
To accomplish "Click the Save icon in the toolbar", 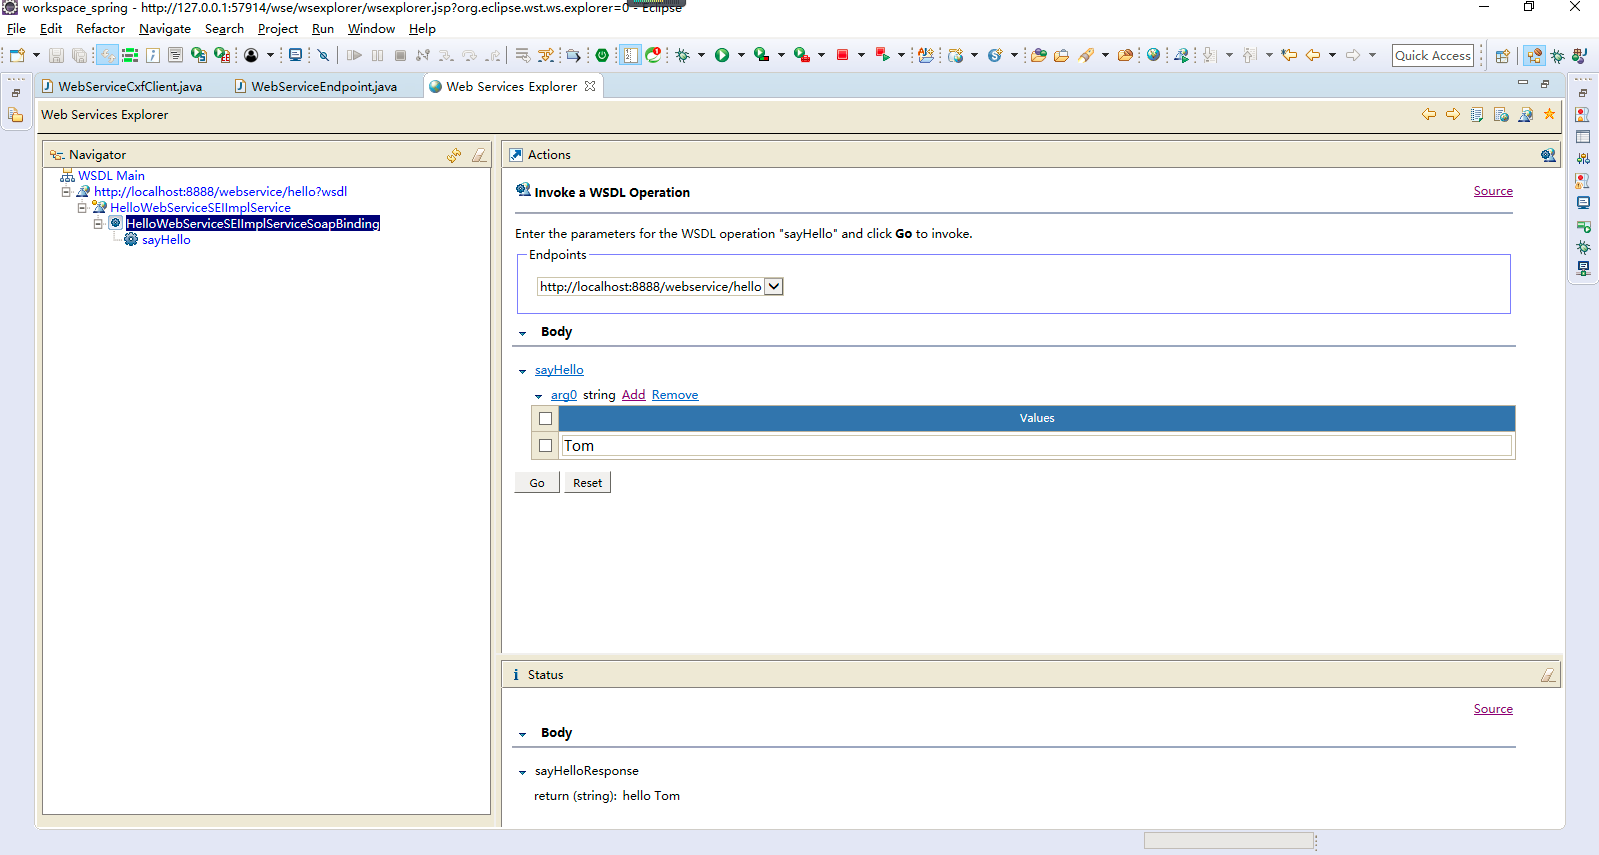I will [x=56, y=55].
